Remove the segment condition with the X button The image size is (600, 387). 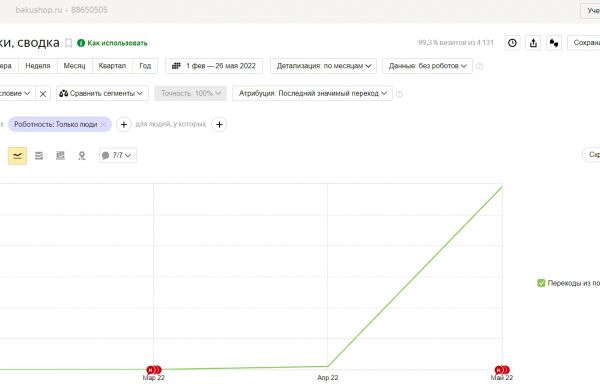click(x=43, y=93)
